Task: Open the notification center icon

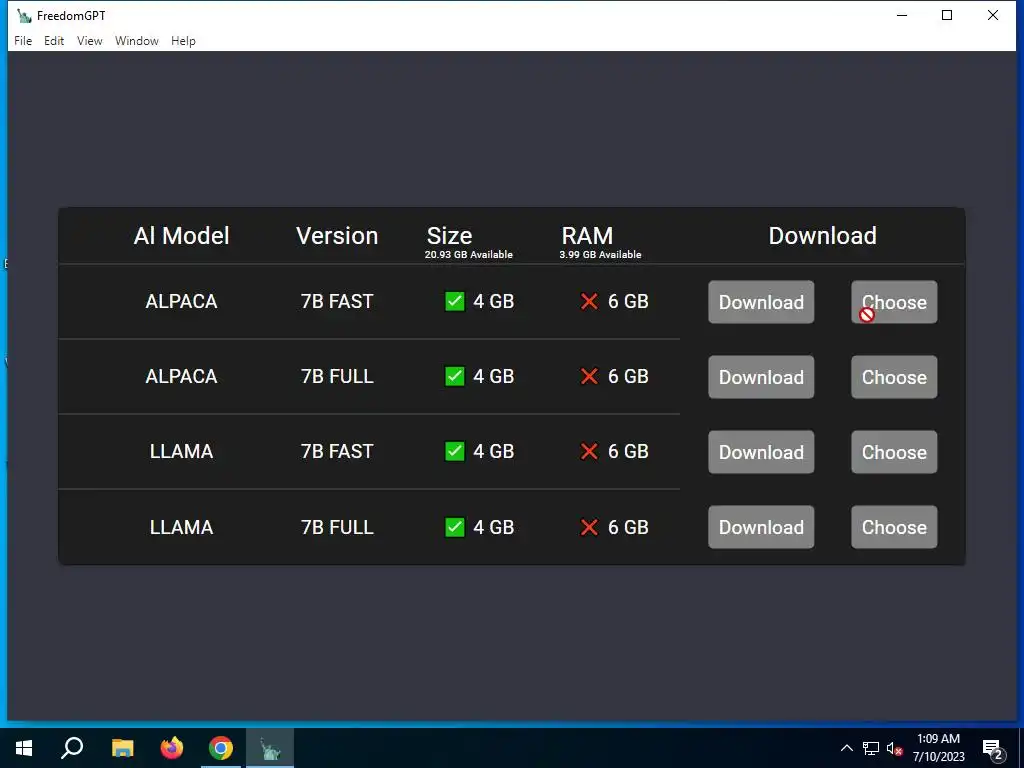Action: tap(992, 750)
